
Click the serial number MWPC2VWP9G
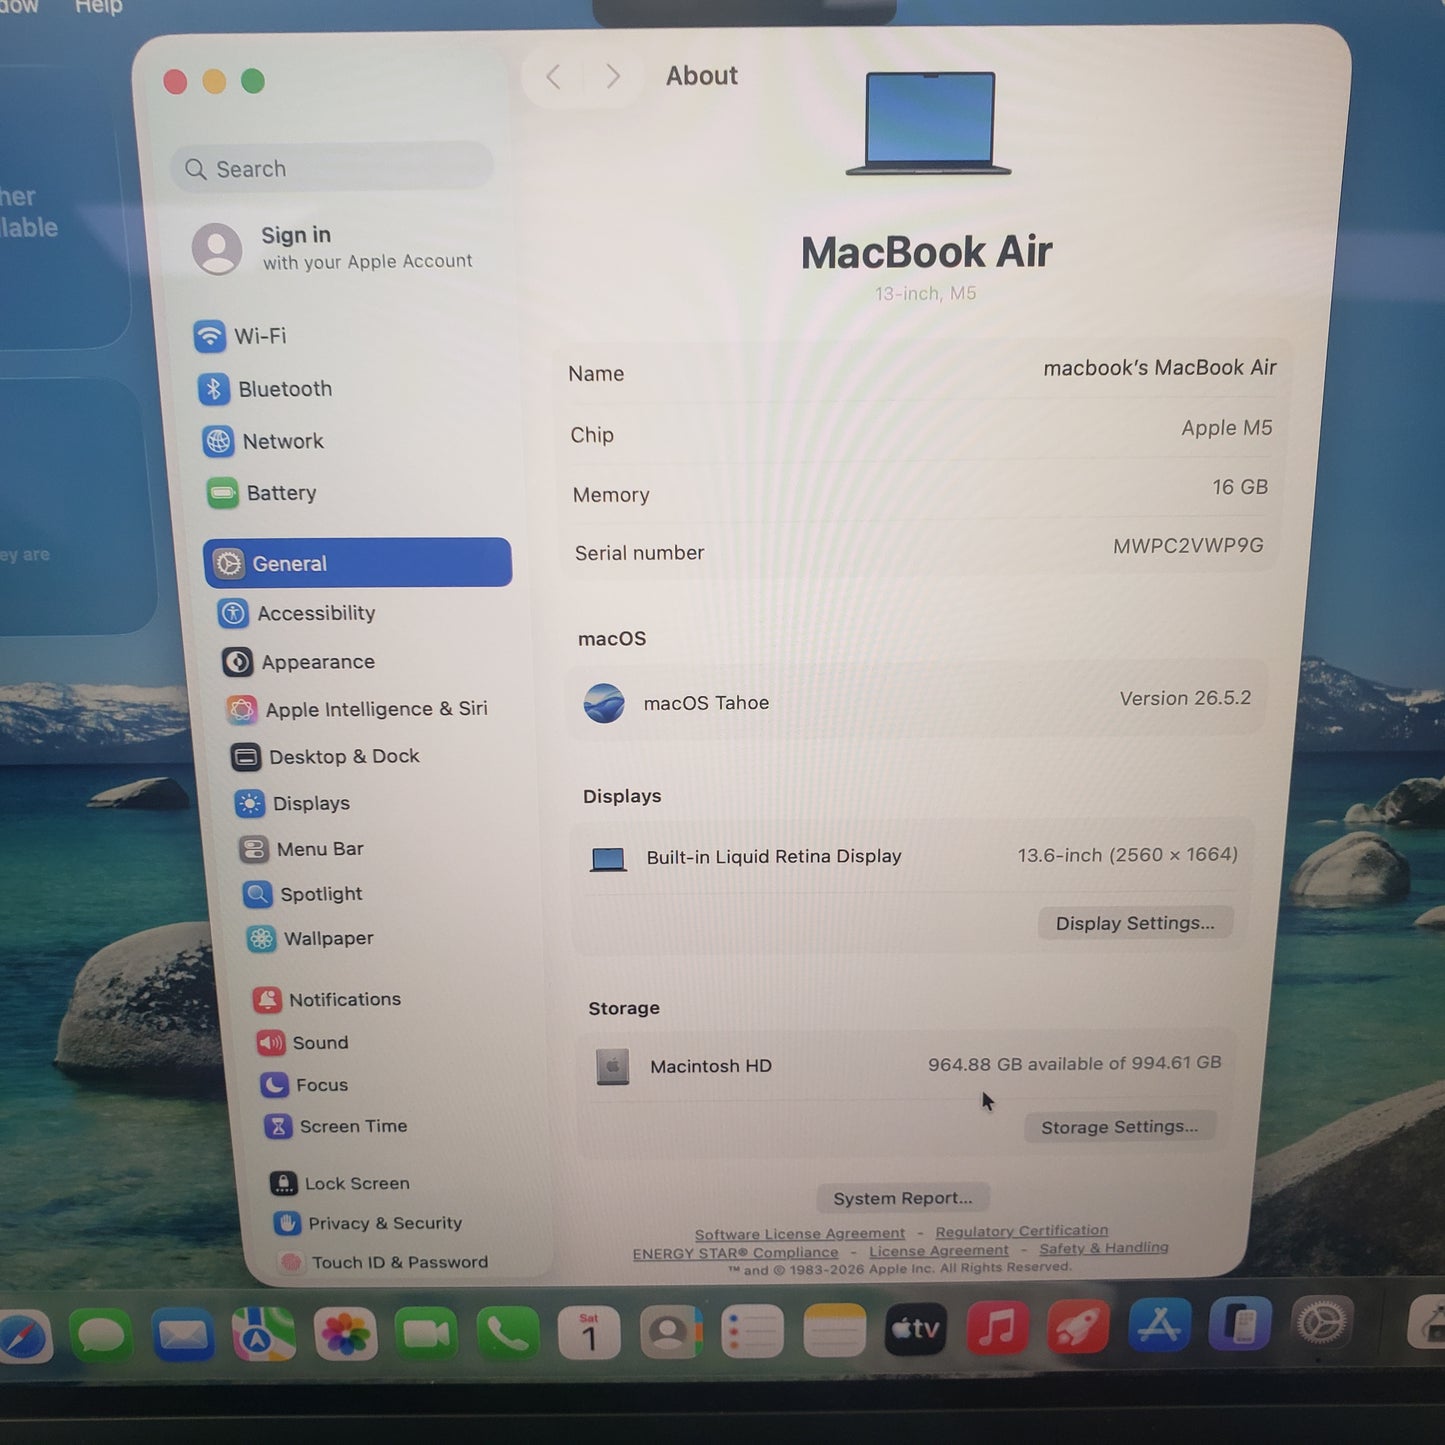[x=1188, y=546]
